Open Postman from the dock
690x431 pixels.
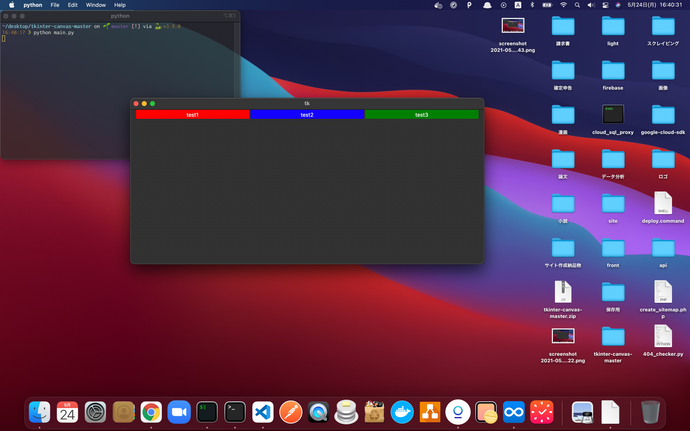[x=291, y=412]
